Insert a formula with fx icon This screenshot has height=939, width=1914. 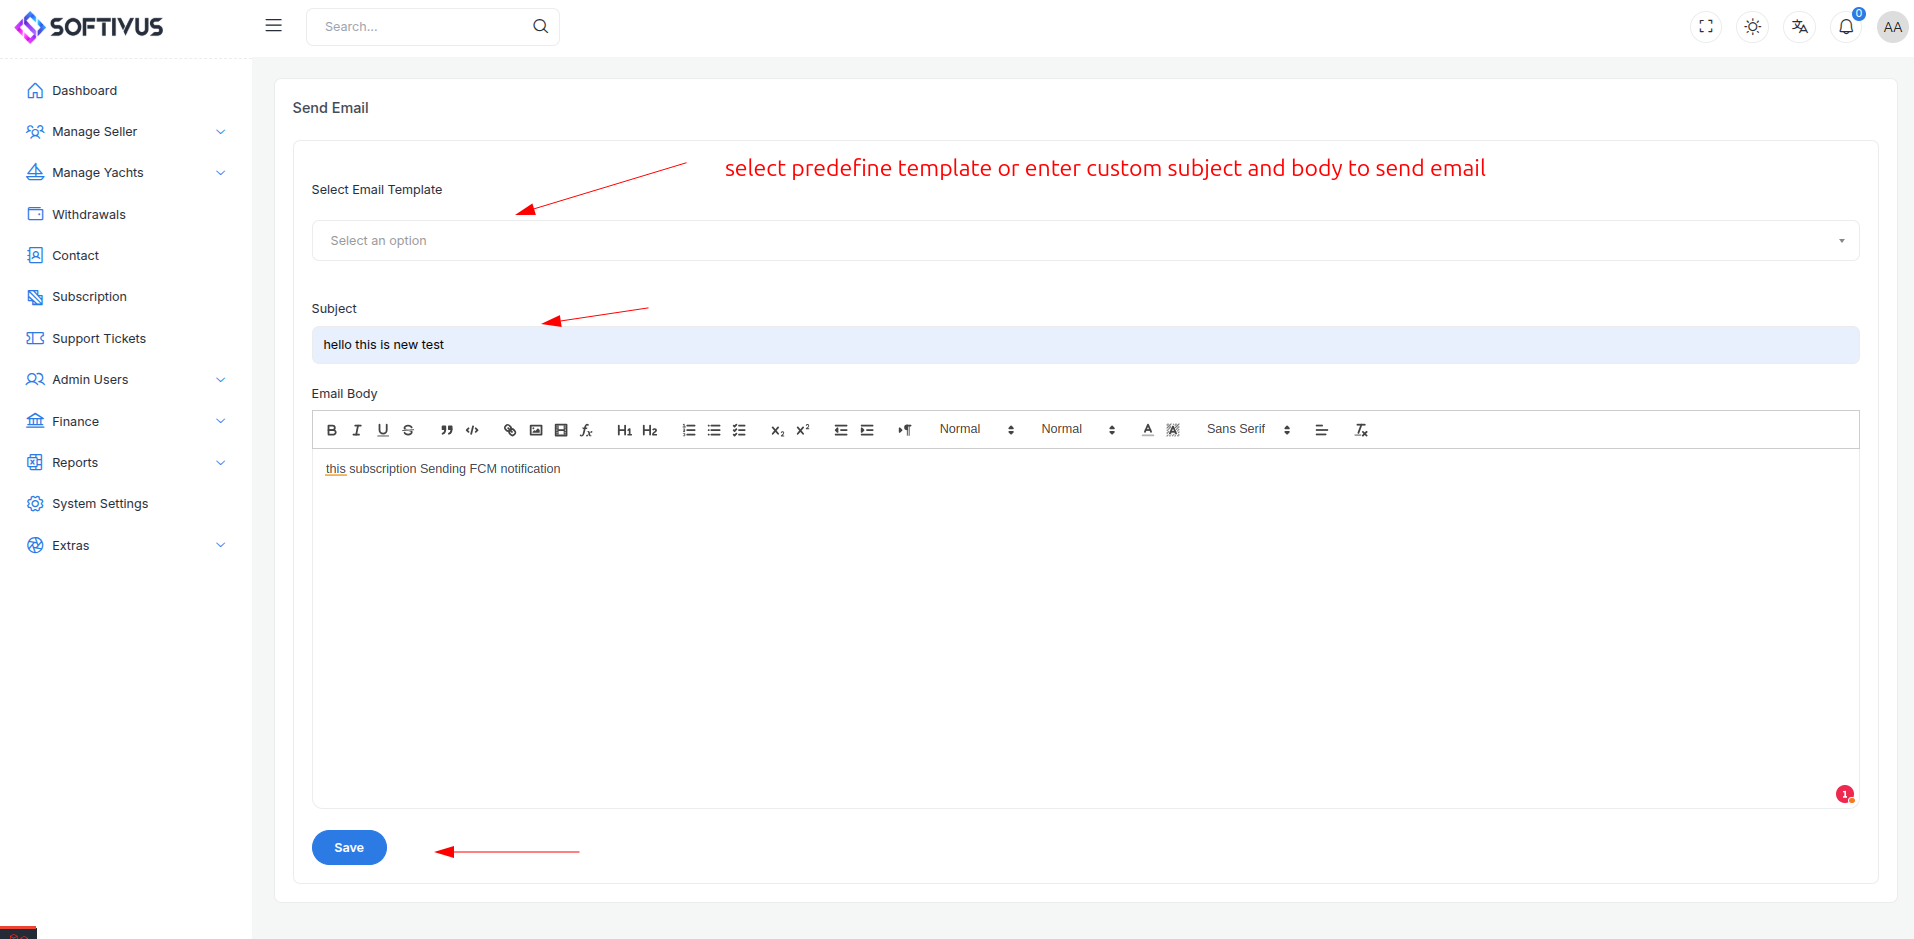(587, 430)
